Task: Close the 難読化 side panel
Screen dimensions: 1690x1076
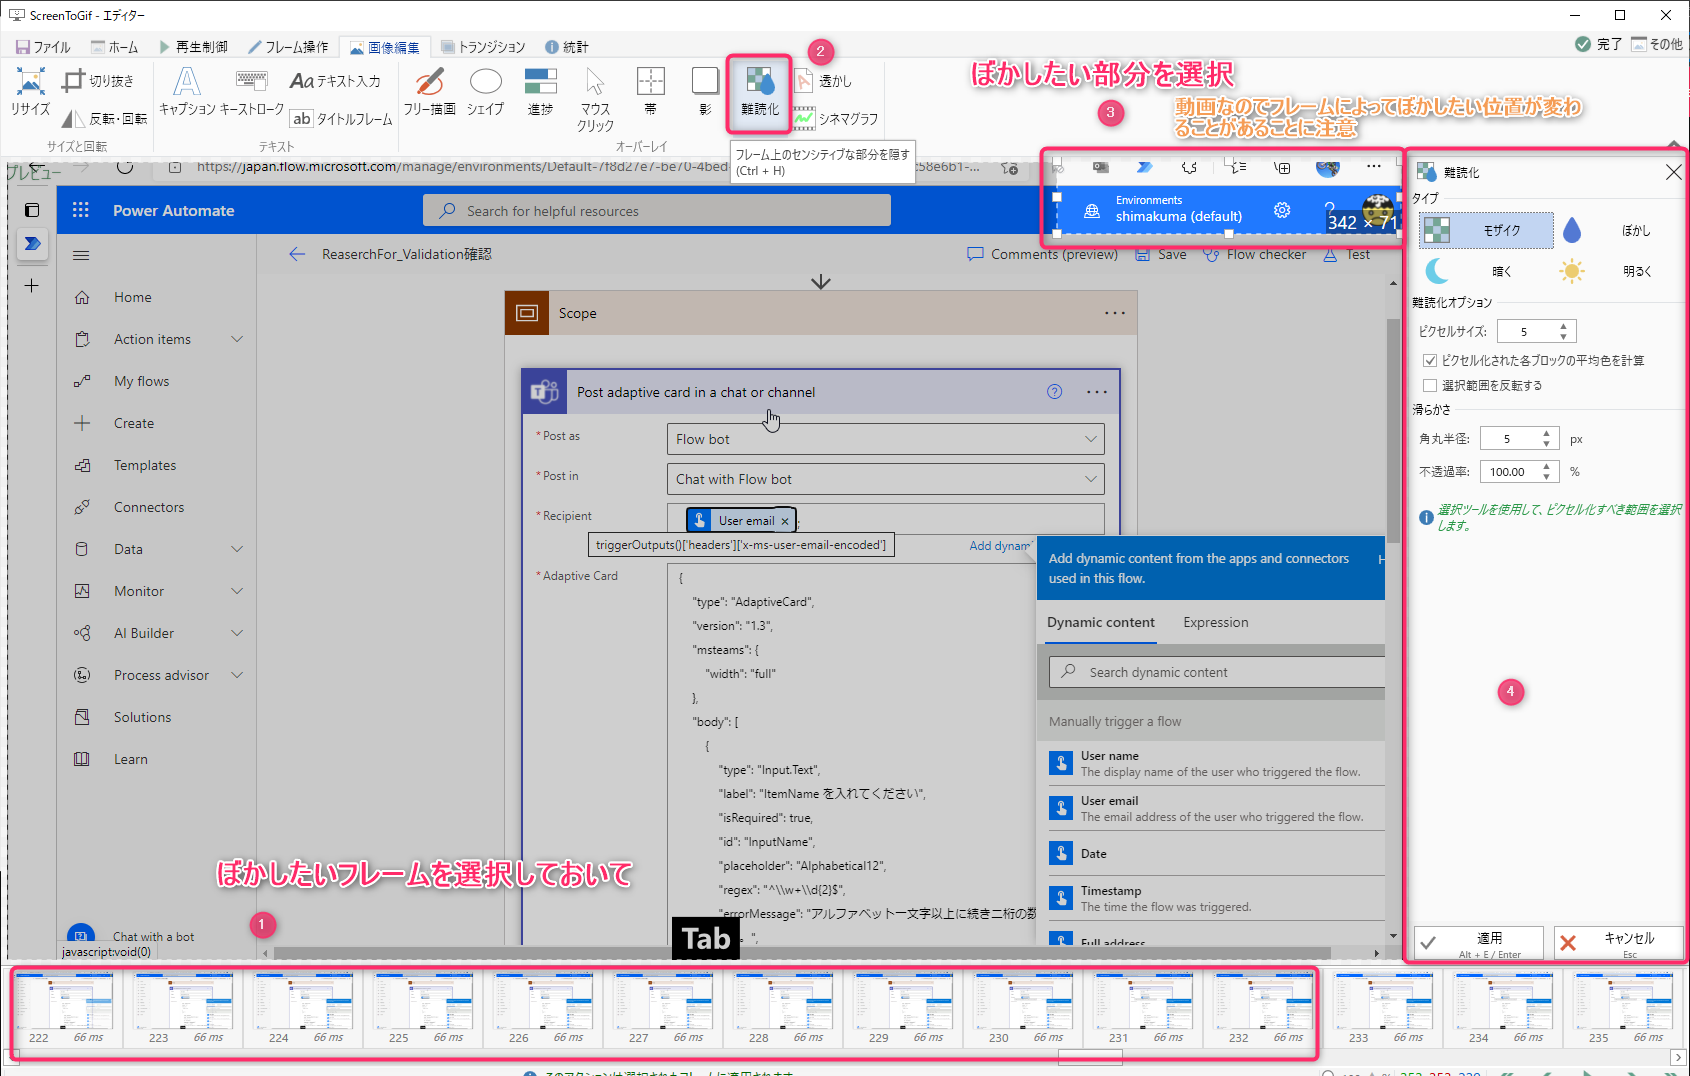Action: (1673, 172)
